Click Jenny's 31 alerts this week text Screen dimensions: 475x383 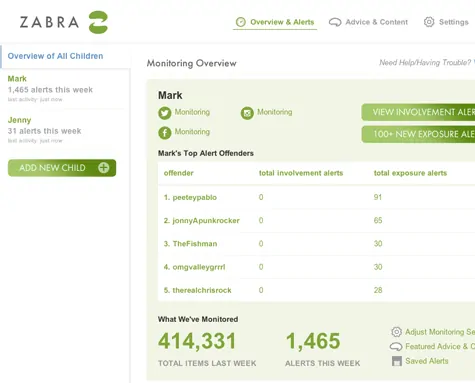(44, 131)
